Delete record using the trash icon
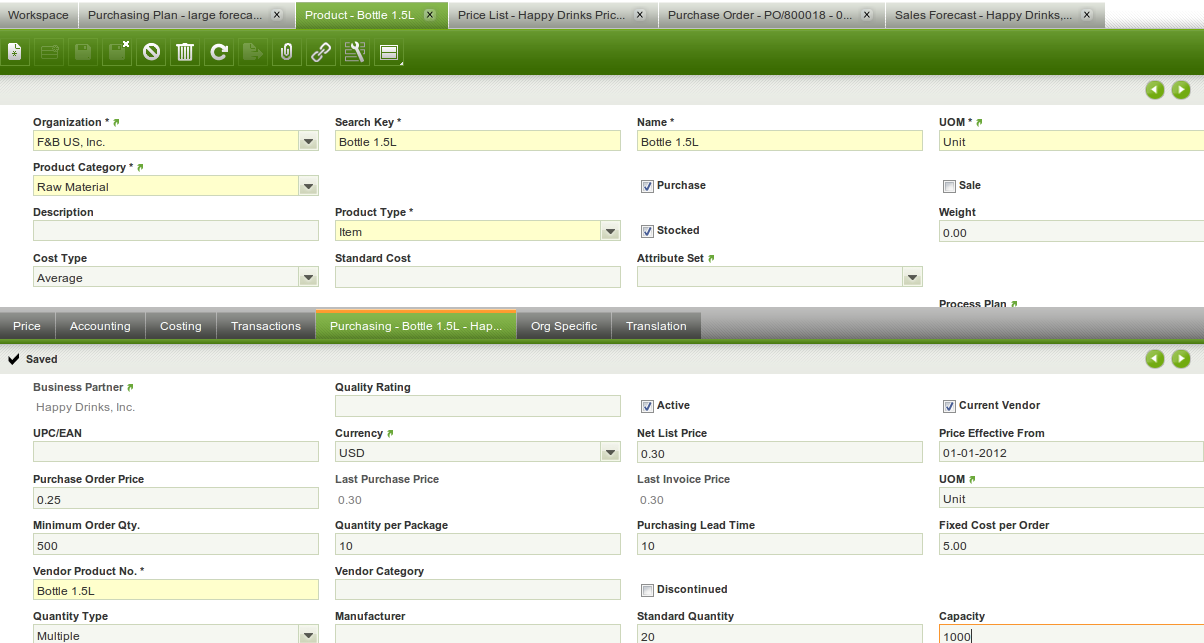Viewport: 1204px width, 643px height. pyautogui.click(x=184, y=52)
